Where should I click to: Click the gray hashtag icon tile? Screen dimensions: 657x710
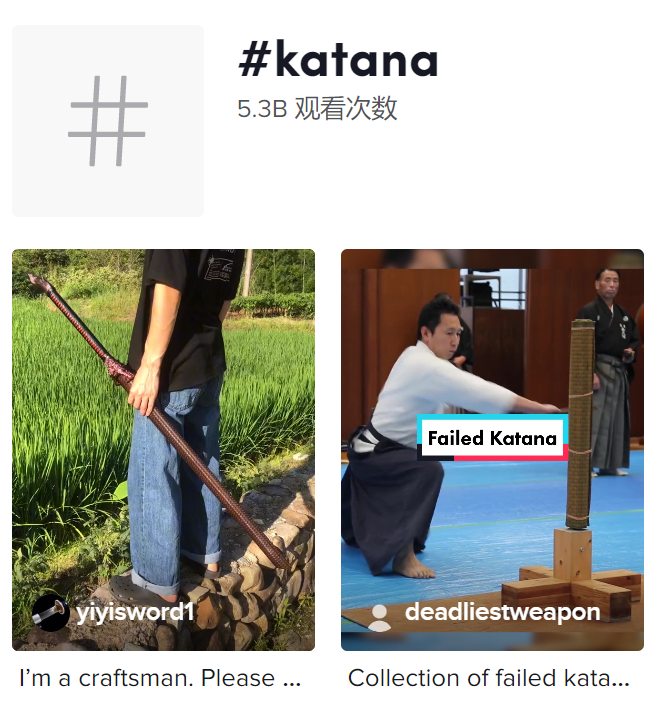click(108, 121)
